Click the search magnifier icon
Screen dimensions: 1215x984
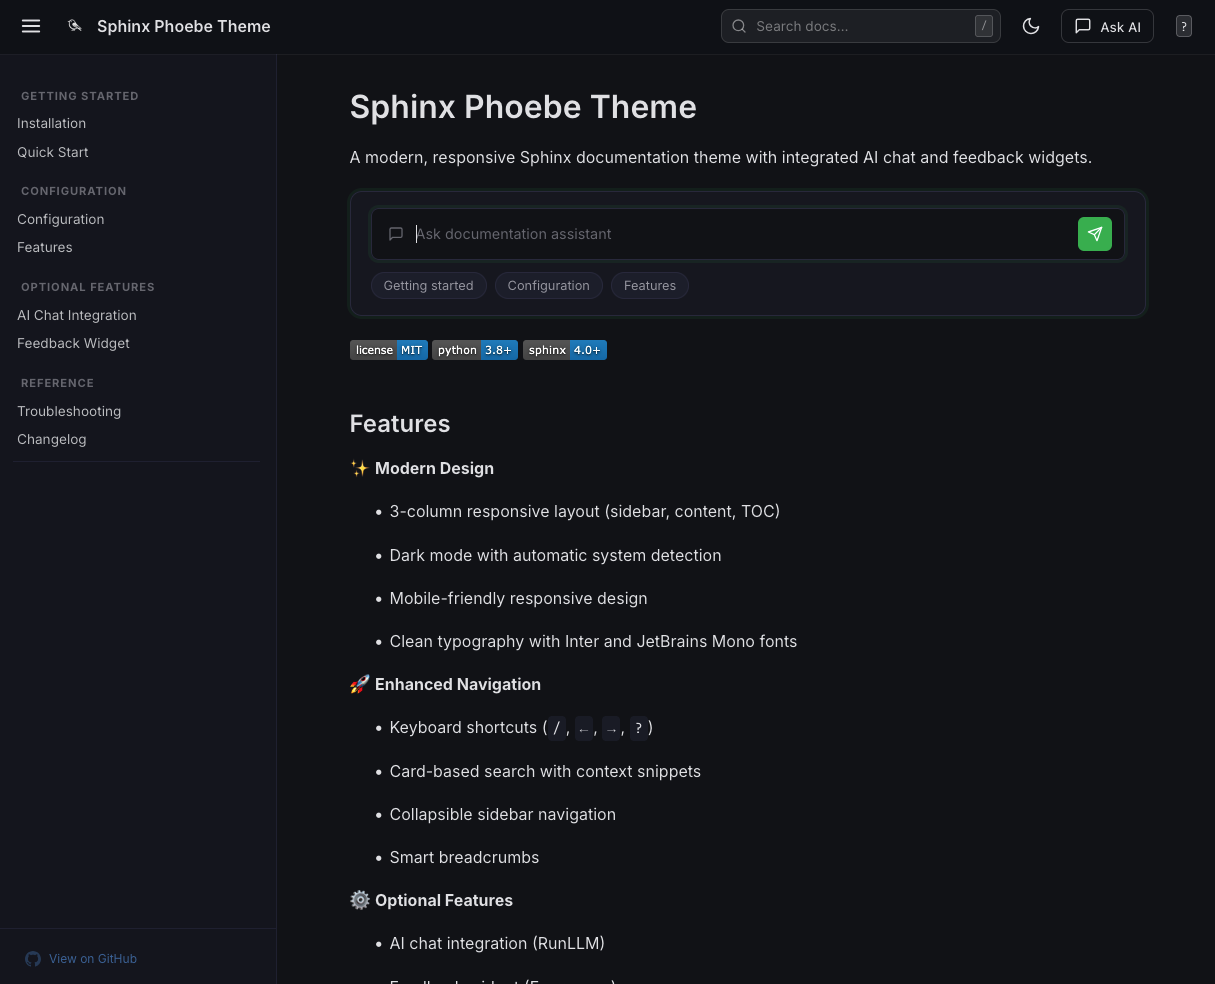pyautogui.click(x=739, y=26)
